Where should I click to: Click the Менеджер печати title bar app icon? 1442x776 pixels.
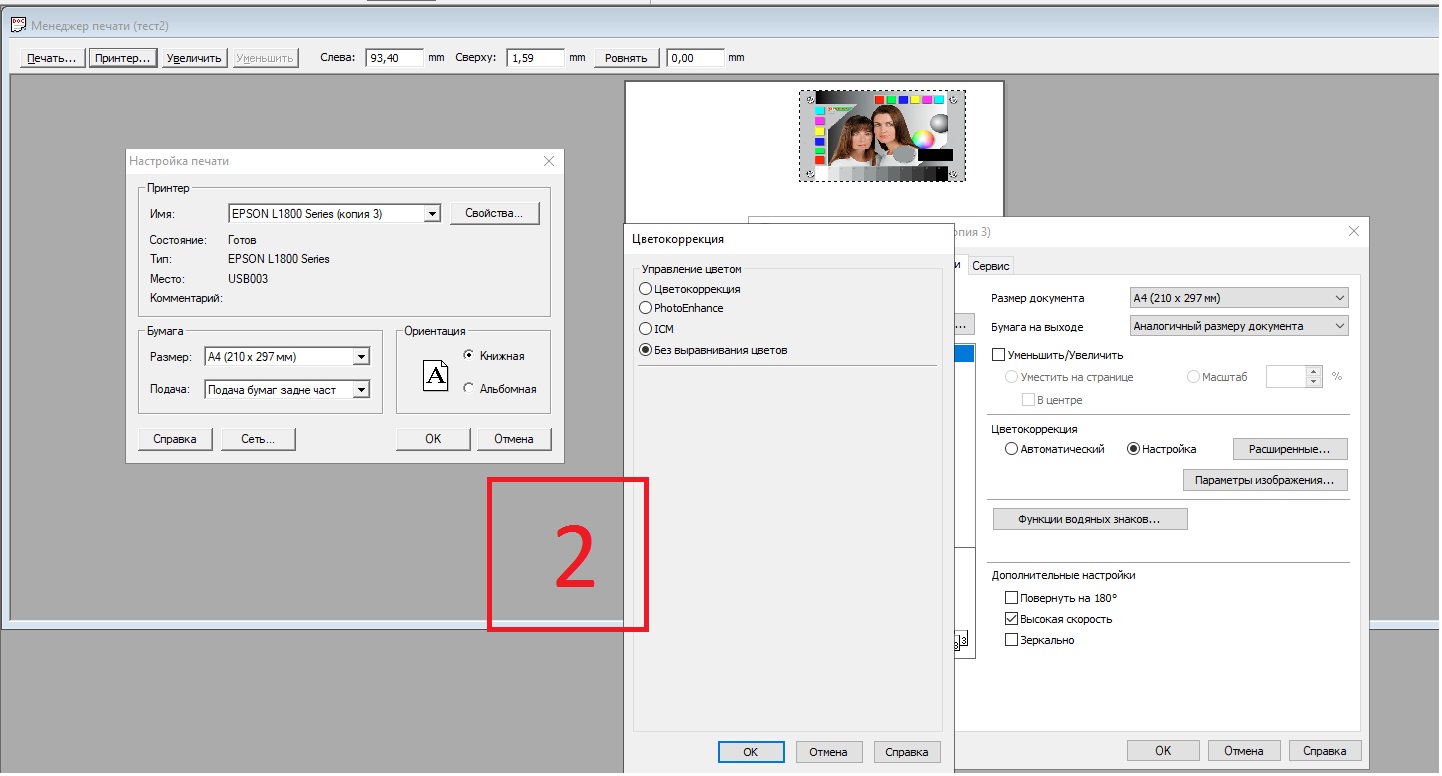17,24
